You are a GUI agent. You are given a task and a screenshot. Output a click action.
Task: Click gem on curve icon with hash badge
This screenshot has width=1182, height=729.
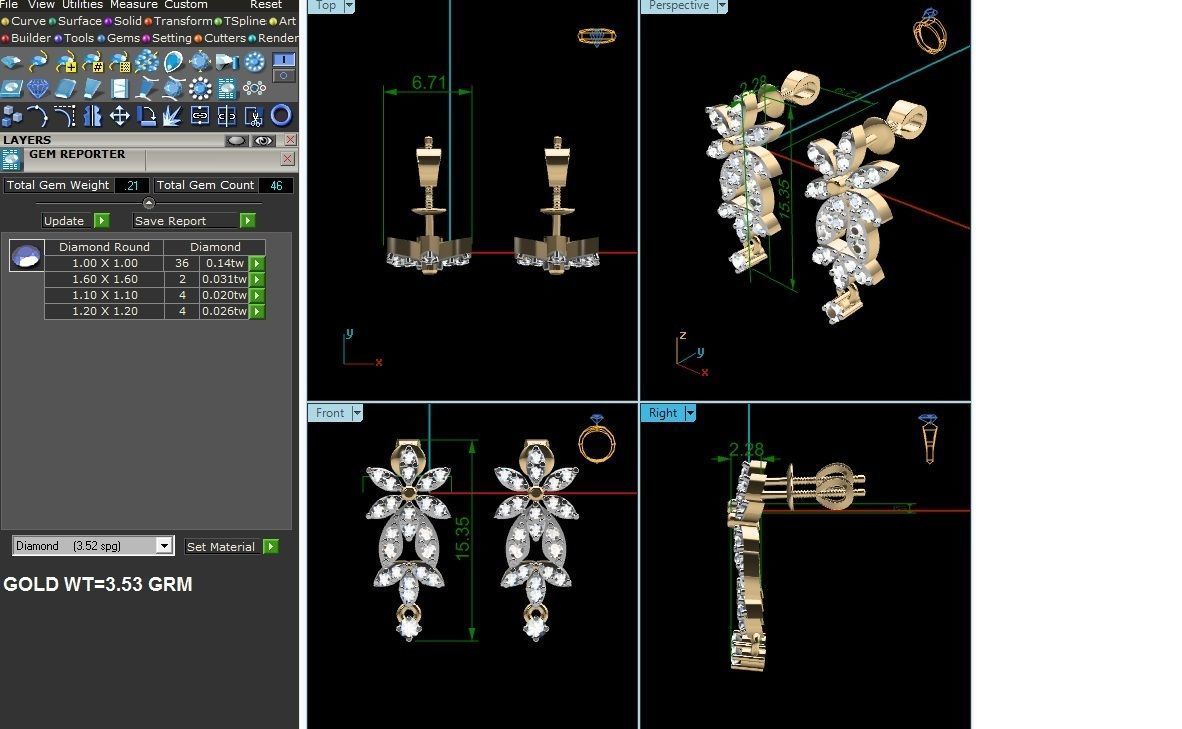click(x=92, y=62)
